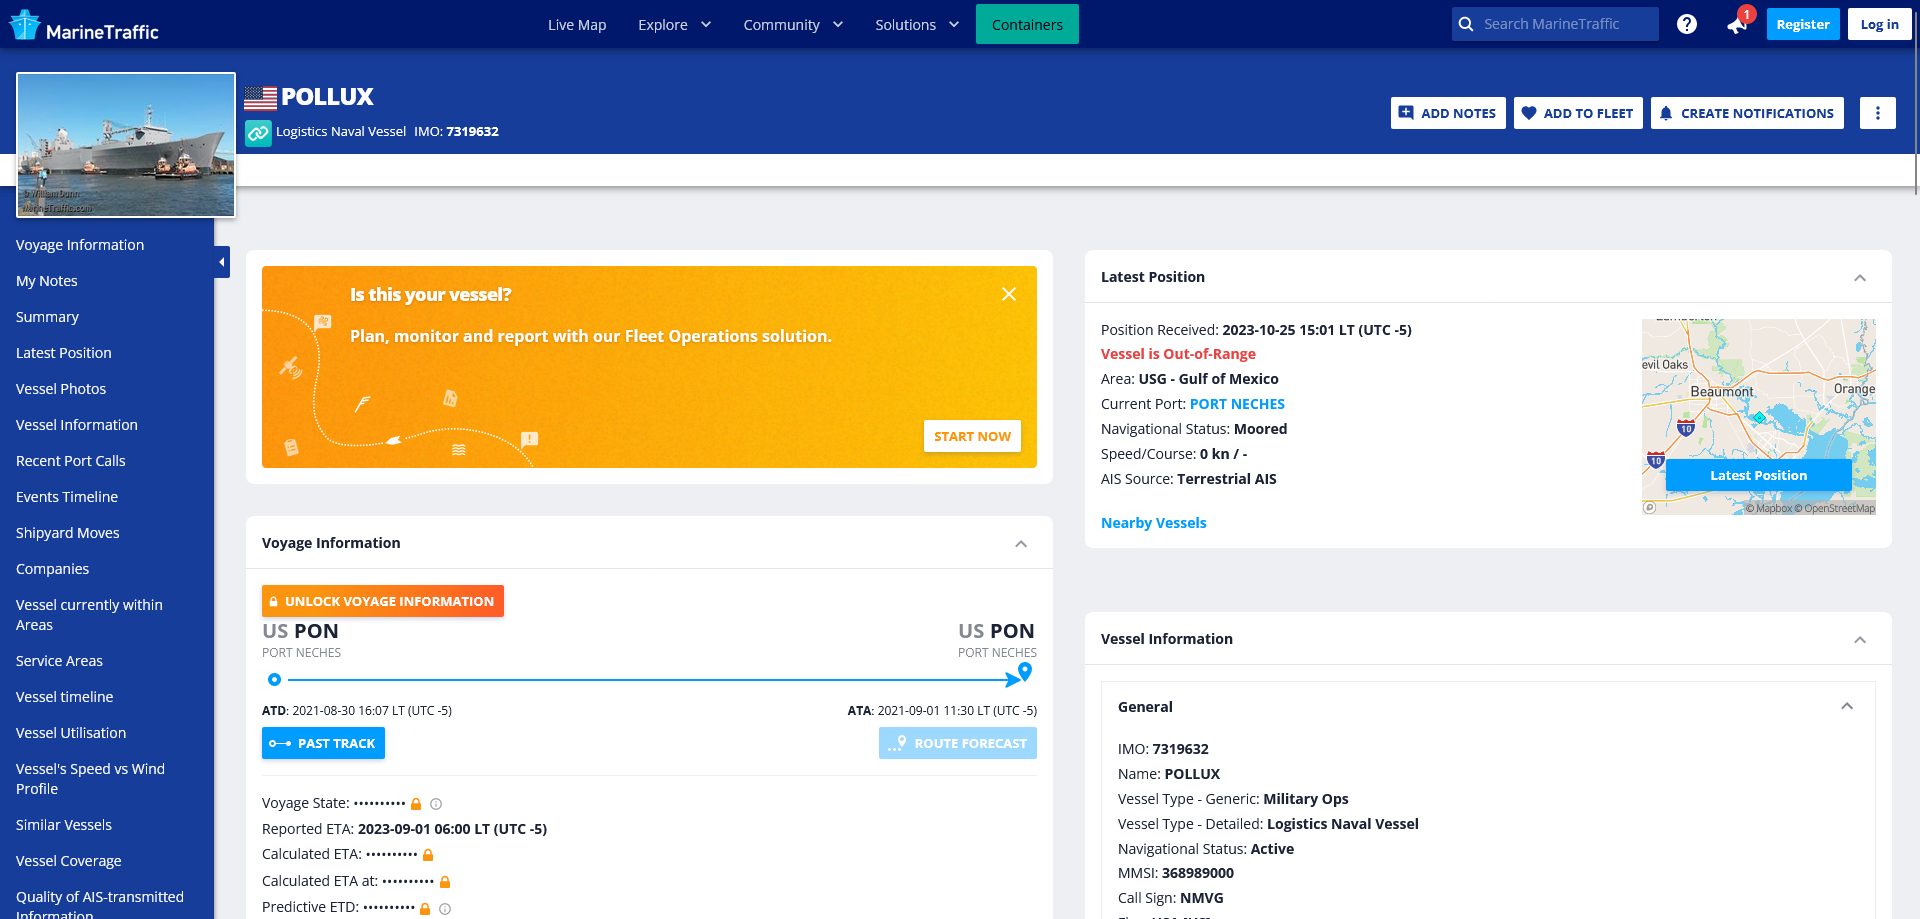Open the POLLUX vessel photo thumbnail
This screenshot has height=919, width=1920.
[126, 145]
